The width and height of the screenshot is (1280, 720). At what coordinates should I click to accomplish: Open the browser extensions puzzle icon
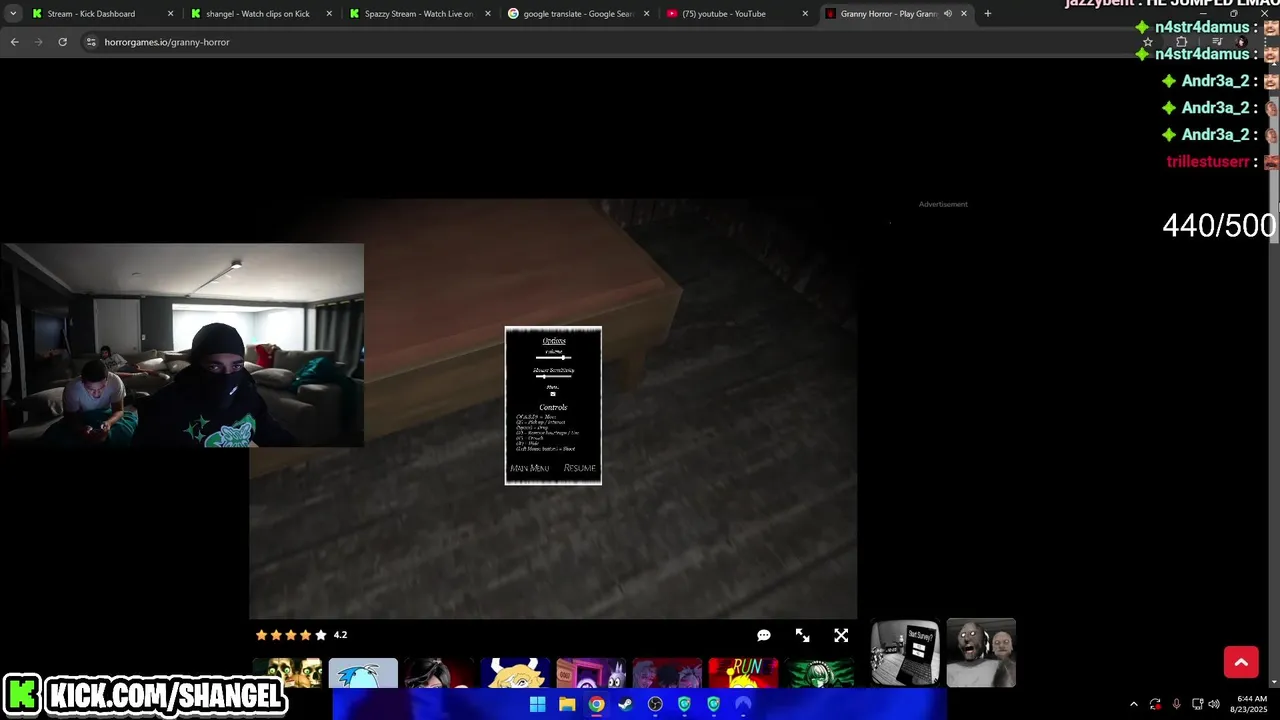coord(1181,42)
